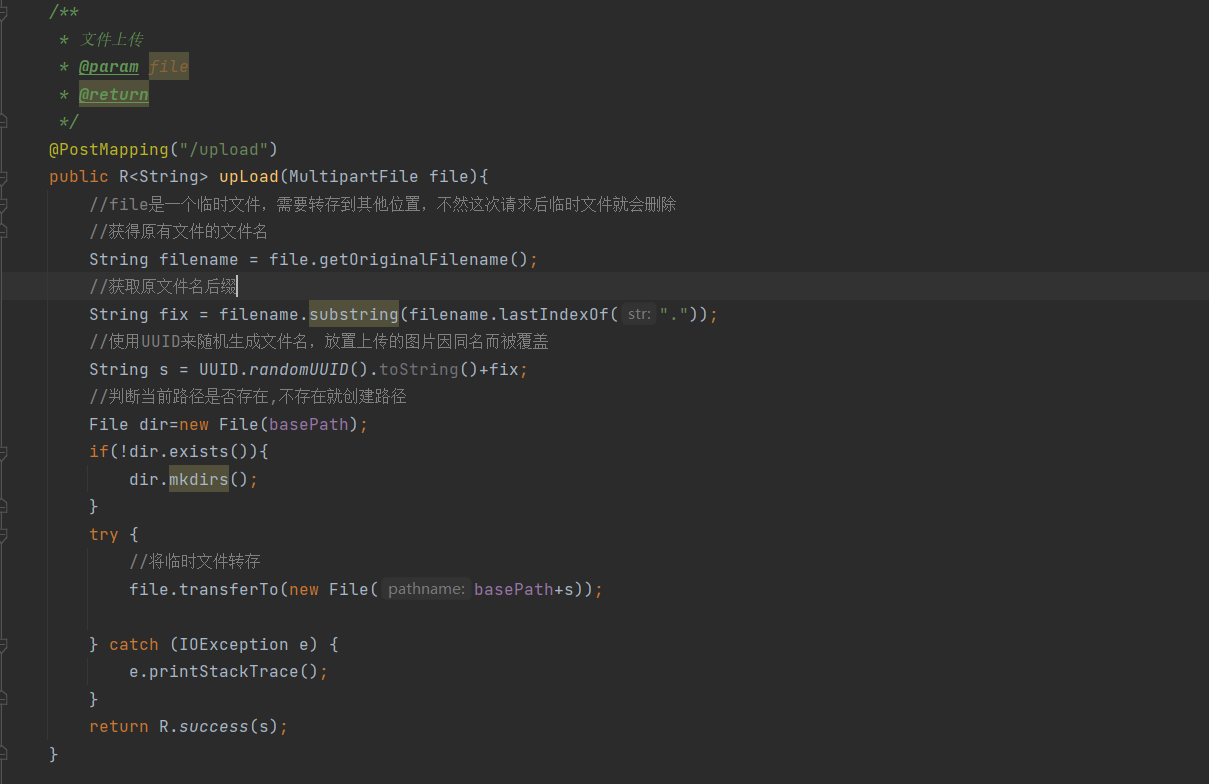Click the getOriginalFilename method call
Viewport: 1209px width, 784px height.
pyautogui.click(x=414, y=259)
